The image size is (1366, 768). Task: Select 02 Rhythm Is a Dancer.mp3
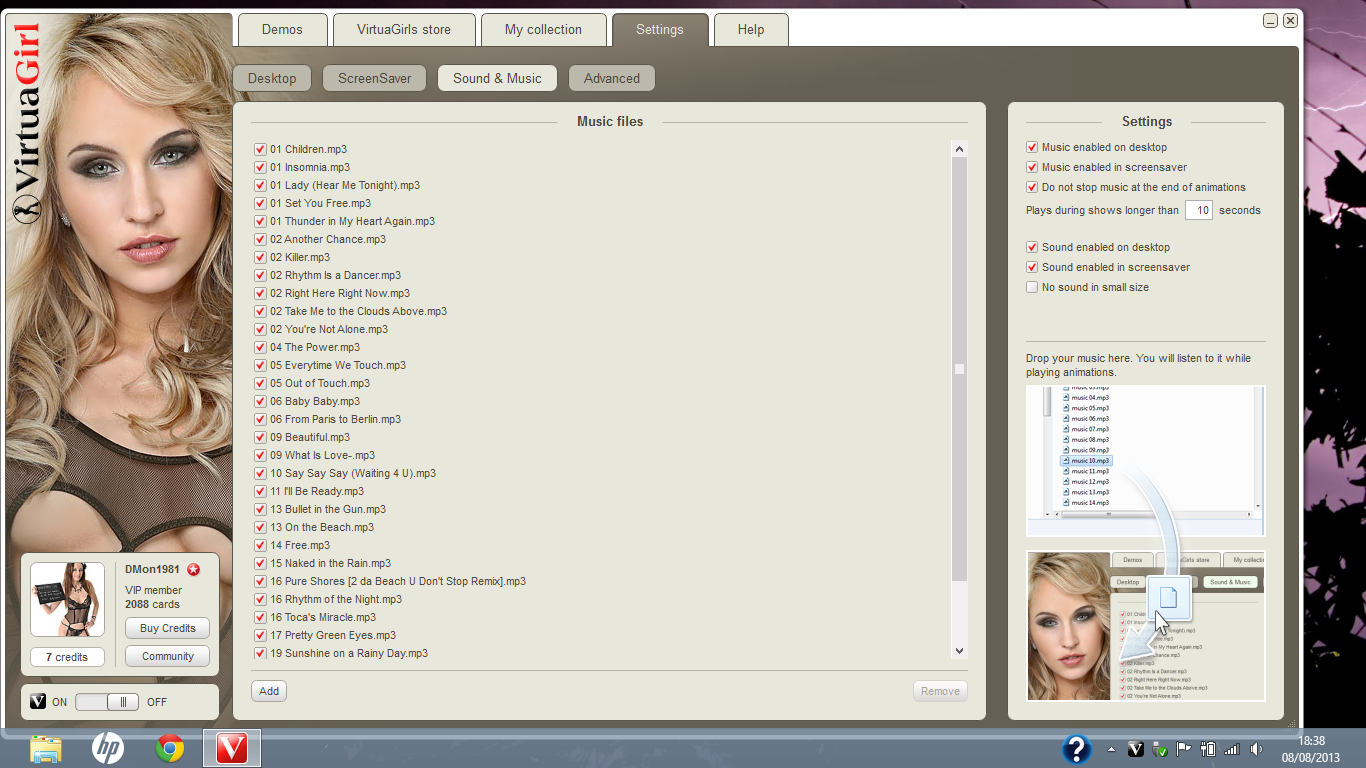pyautogui.click(x=335, y=275)
